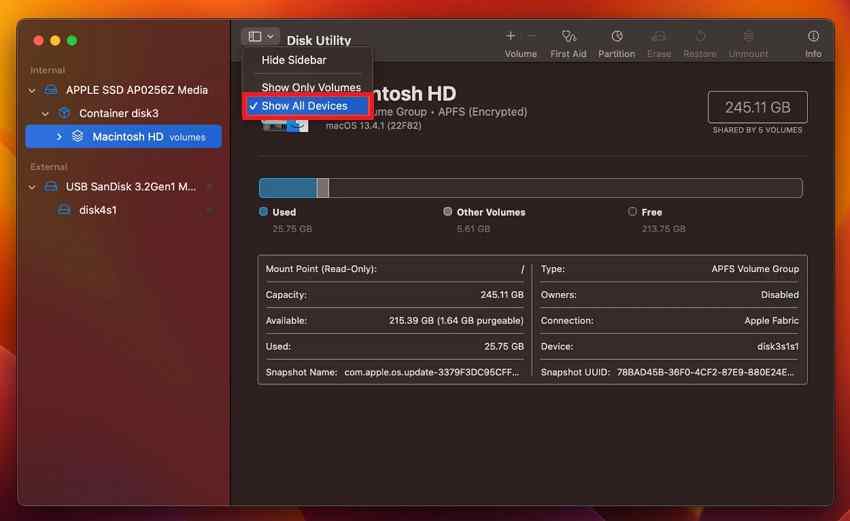Click the Available 215.39 GB value
850x521 pixels.
(456, 320)
